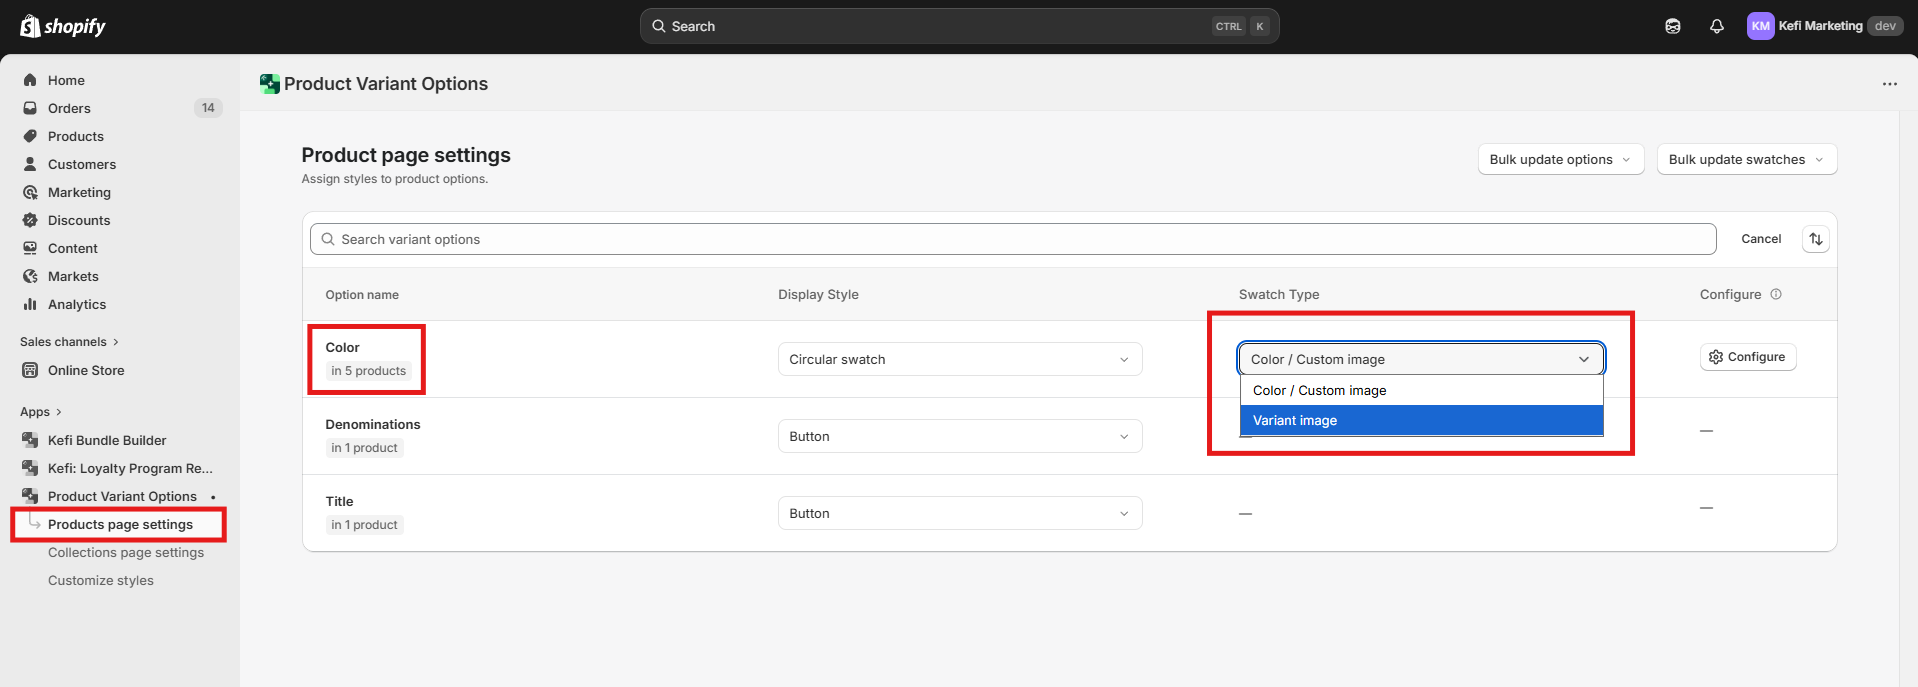Open the notifications bell
The width and height of the screenshot is (1918, 687).
point(1716,26)
